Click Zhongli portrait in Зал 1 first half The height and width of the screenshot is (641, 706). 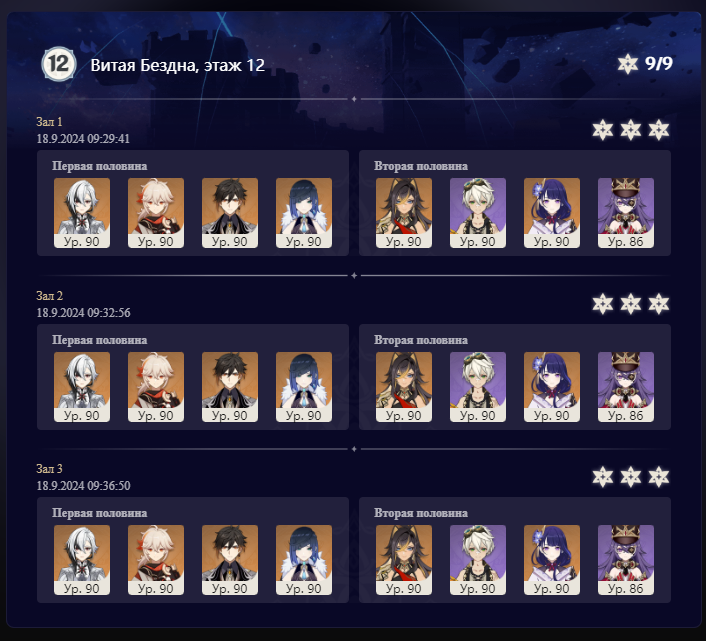coord(230,213)
